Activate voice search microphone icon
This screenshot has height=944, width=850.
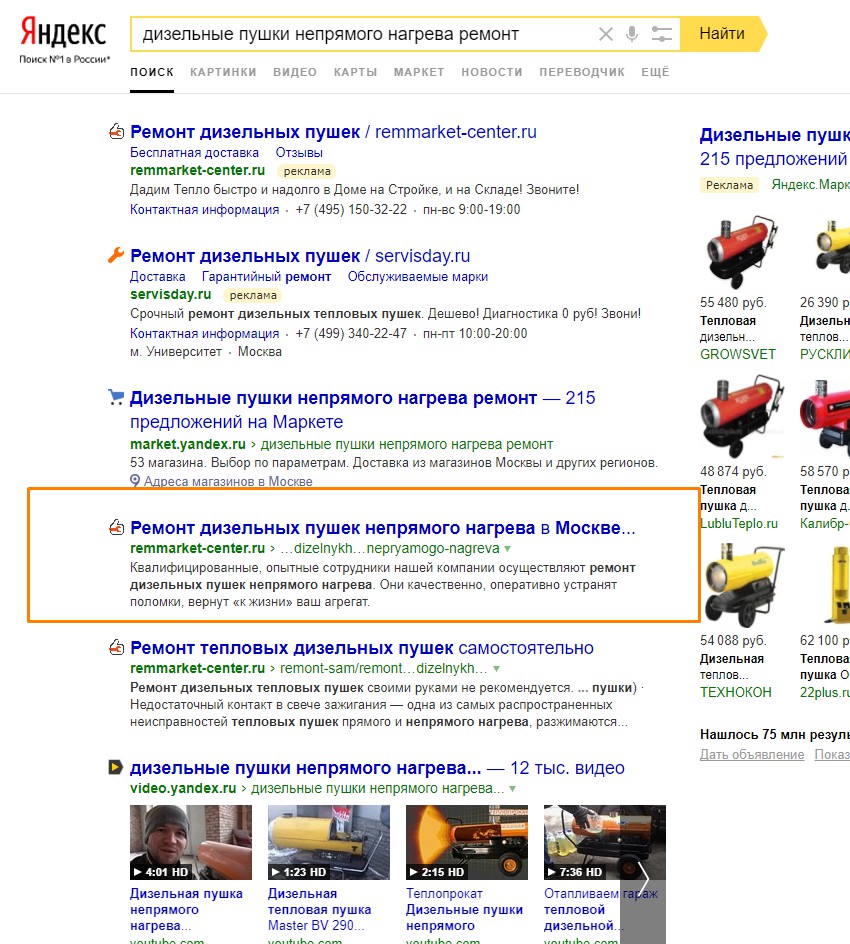click(631, 34)
